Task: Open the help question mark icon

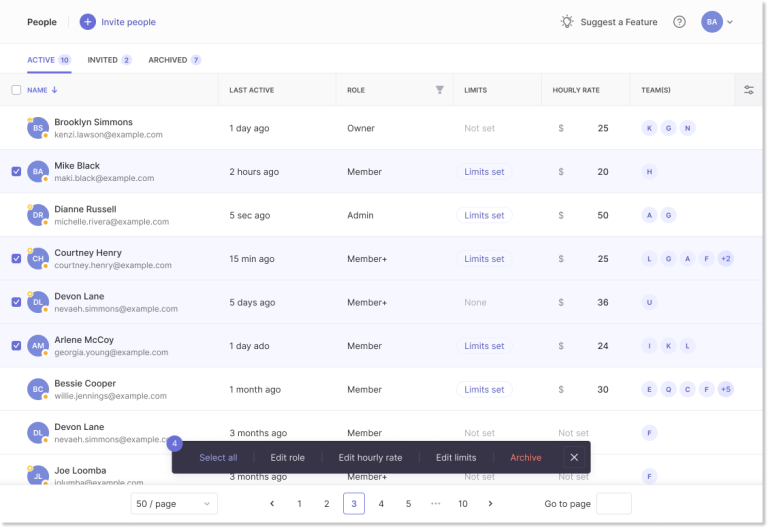Action: click(x=680, y=22)
